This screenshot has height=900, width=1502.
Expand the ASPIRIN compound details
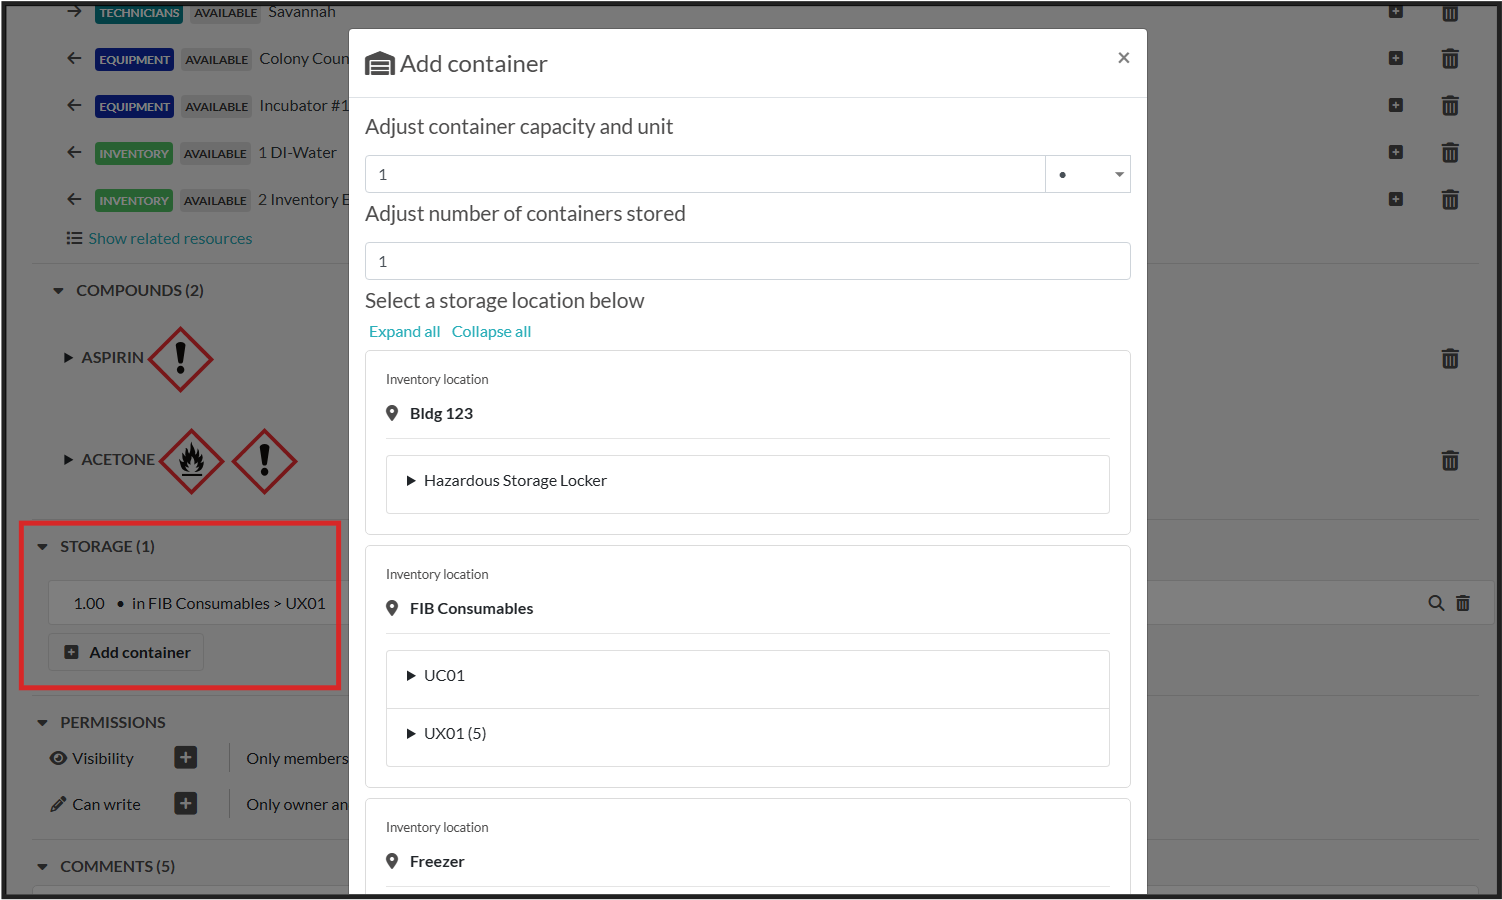(69, 358)
